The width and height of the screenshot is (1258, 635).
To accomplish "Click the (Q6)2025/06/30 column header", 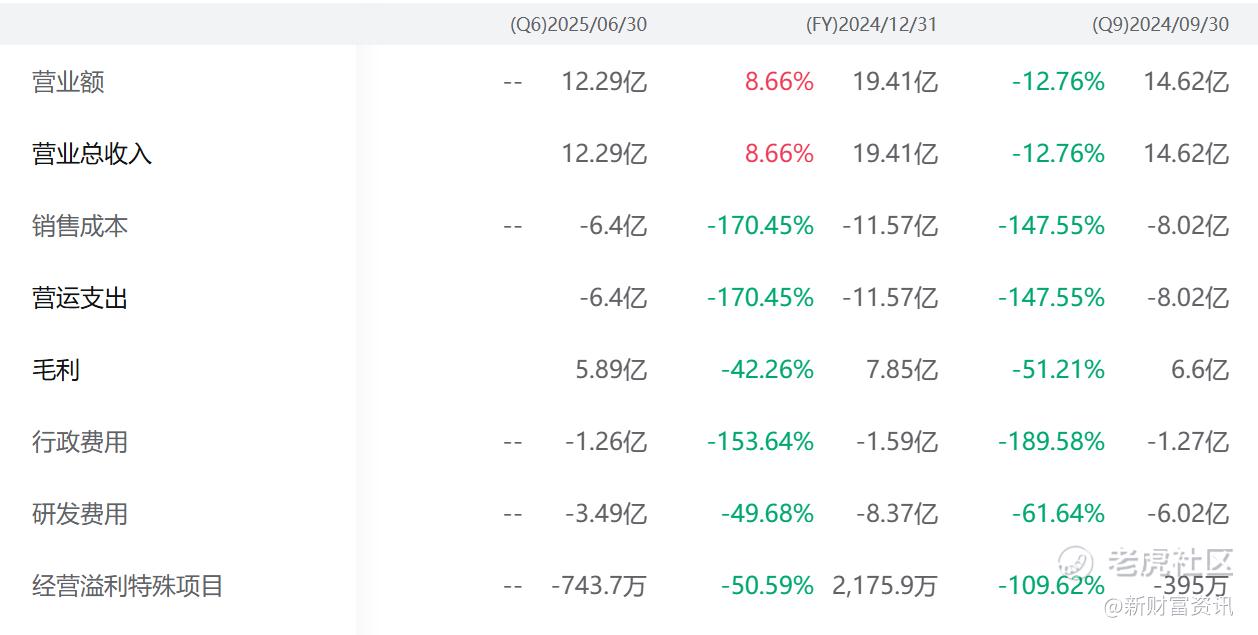I will coord(578,25).
